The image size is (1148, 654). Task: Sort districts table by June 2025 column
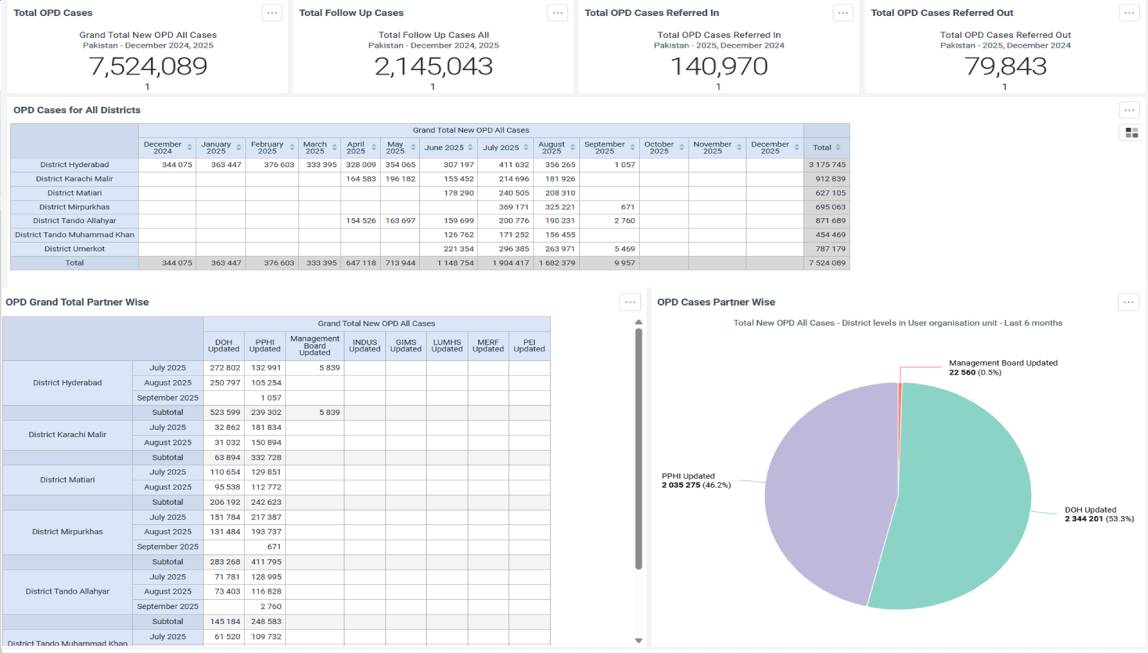[470, 147]
